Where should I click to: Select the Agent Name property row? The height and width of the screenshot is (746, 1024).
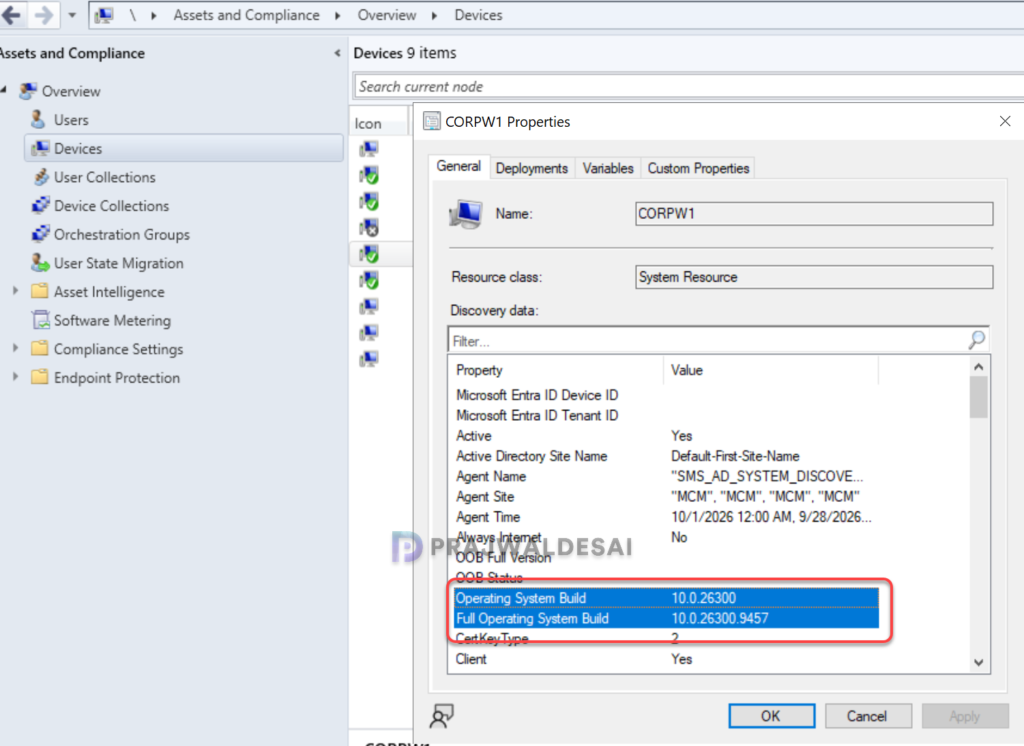point(666,476)
